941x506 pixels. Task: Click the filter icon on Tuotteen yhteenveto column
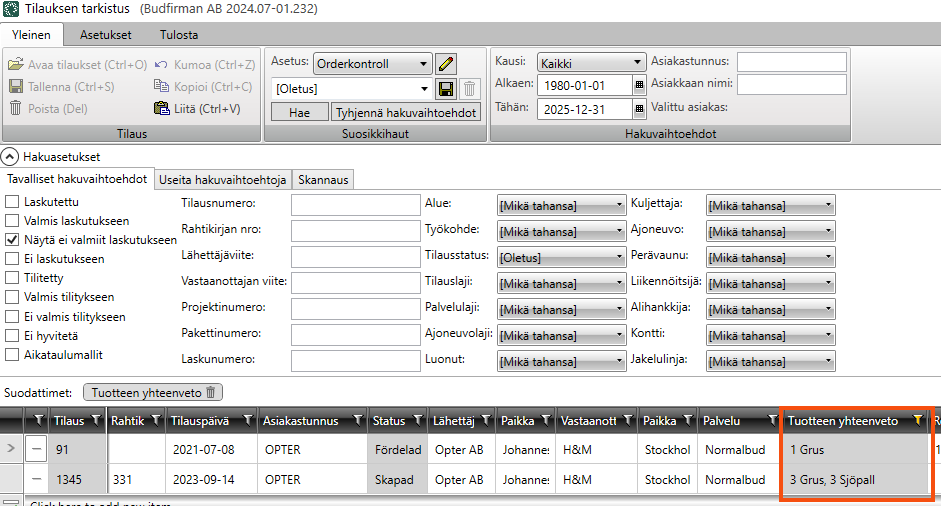[918, 421]
